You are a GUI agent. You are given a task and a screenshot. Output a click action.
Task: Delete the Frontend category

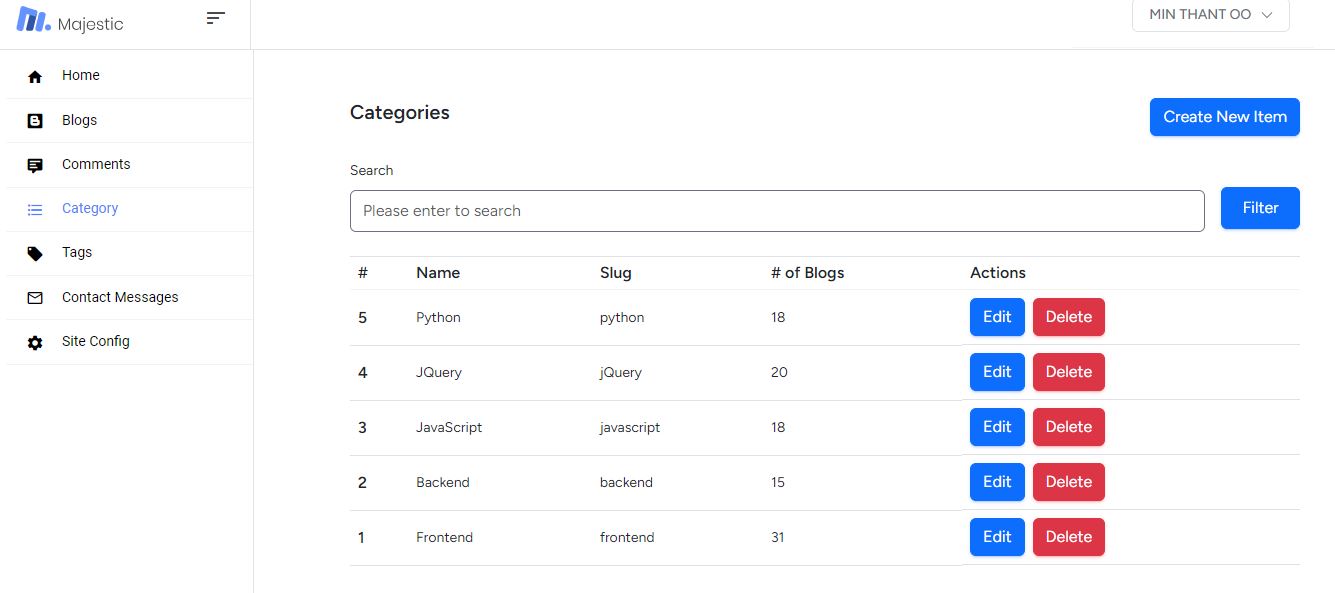point(1068,537)
